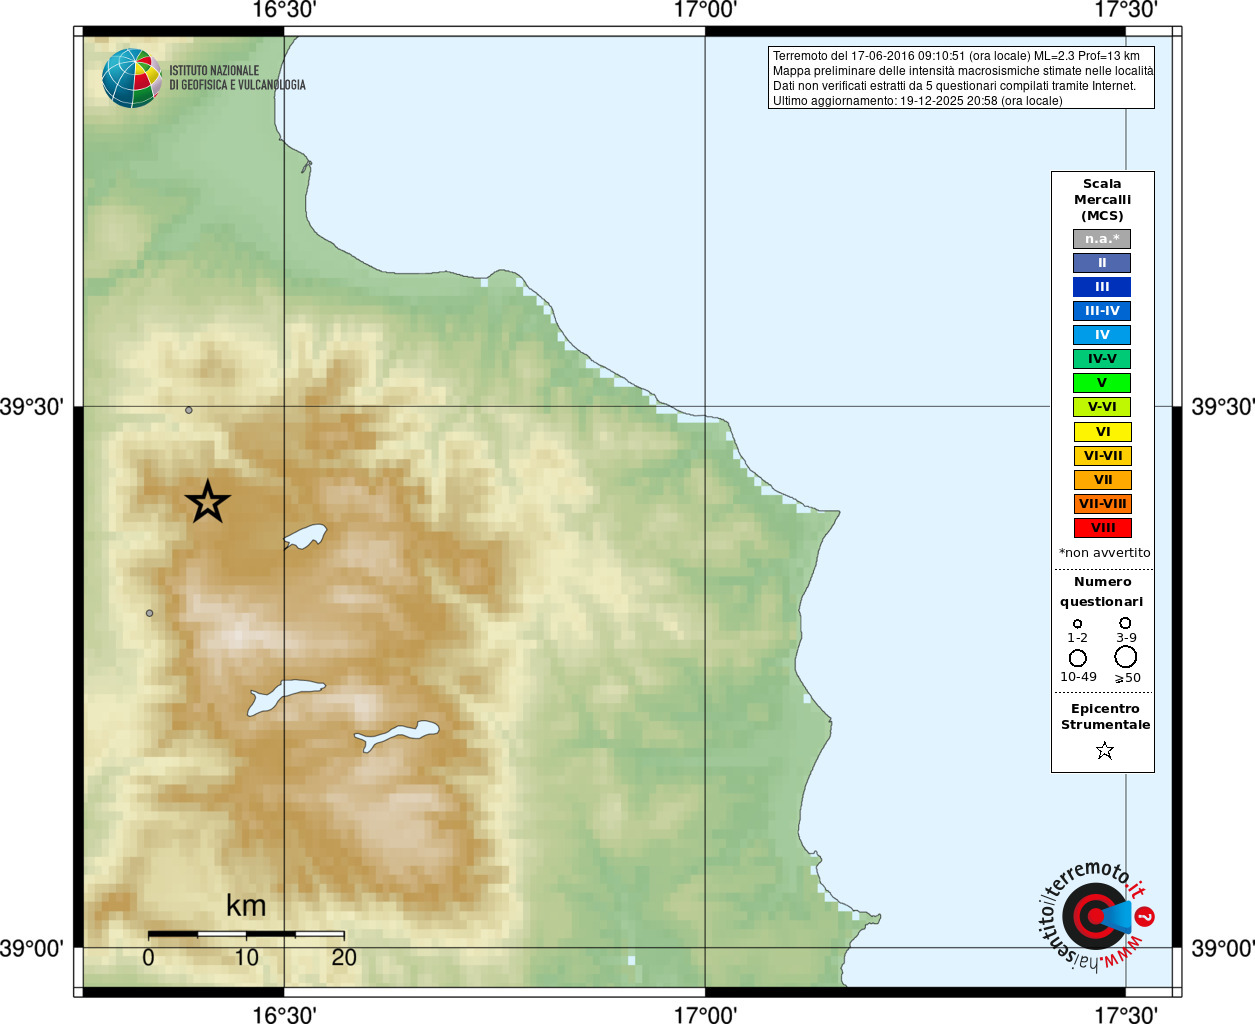Click the epicenter star on the map

coord(208,502)
